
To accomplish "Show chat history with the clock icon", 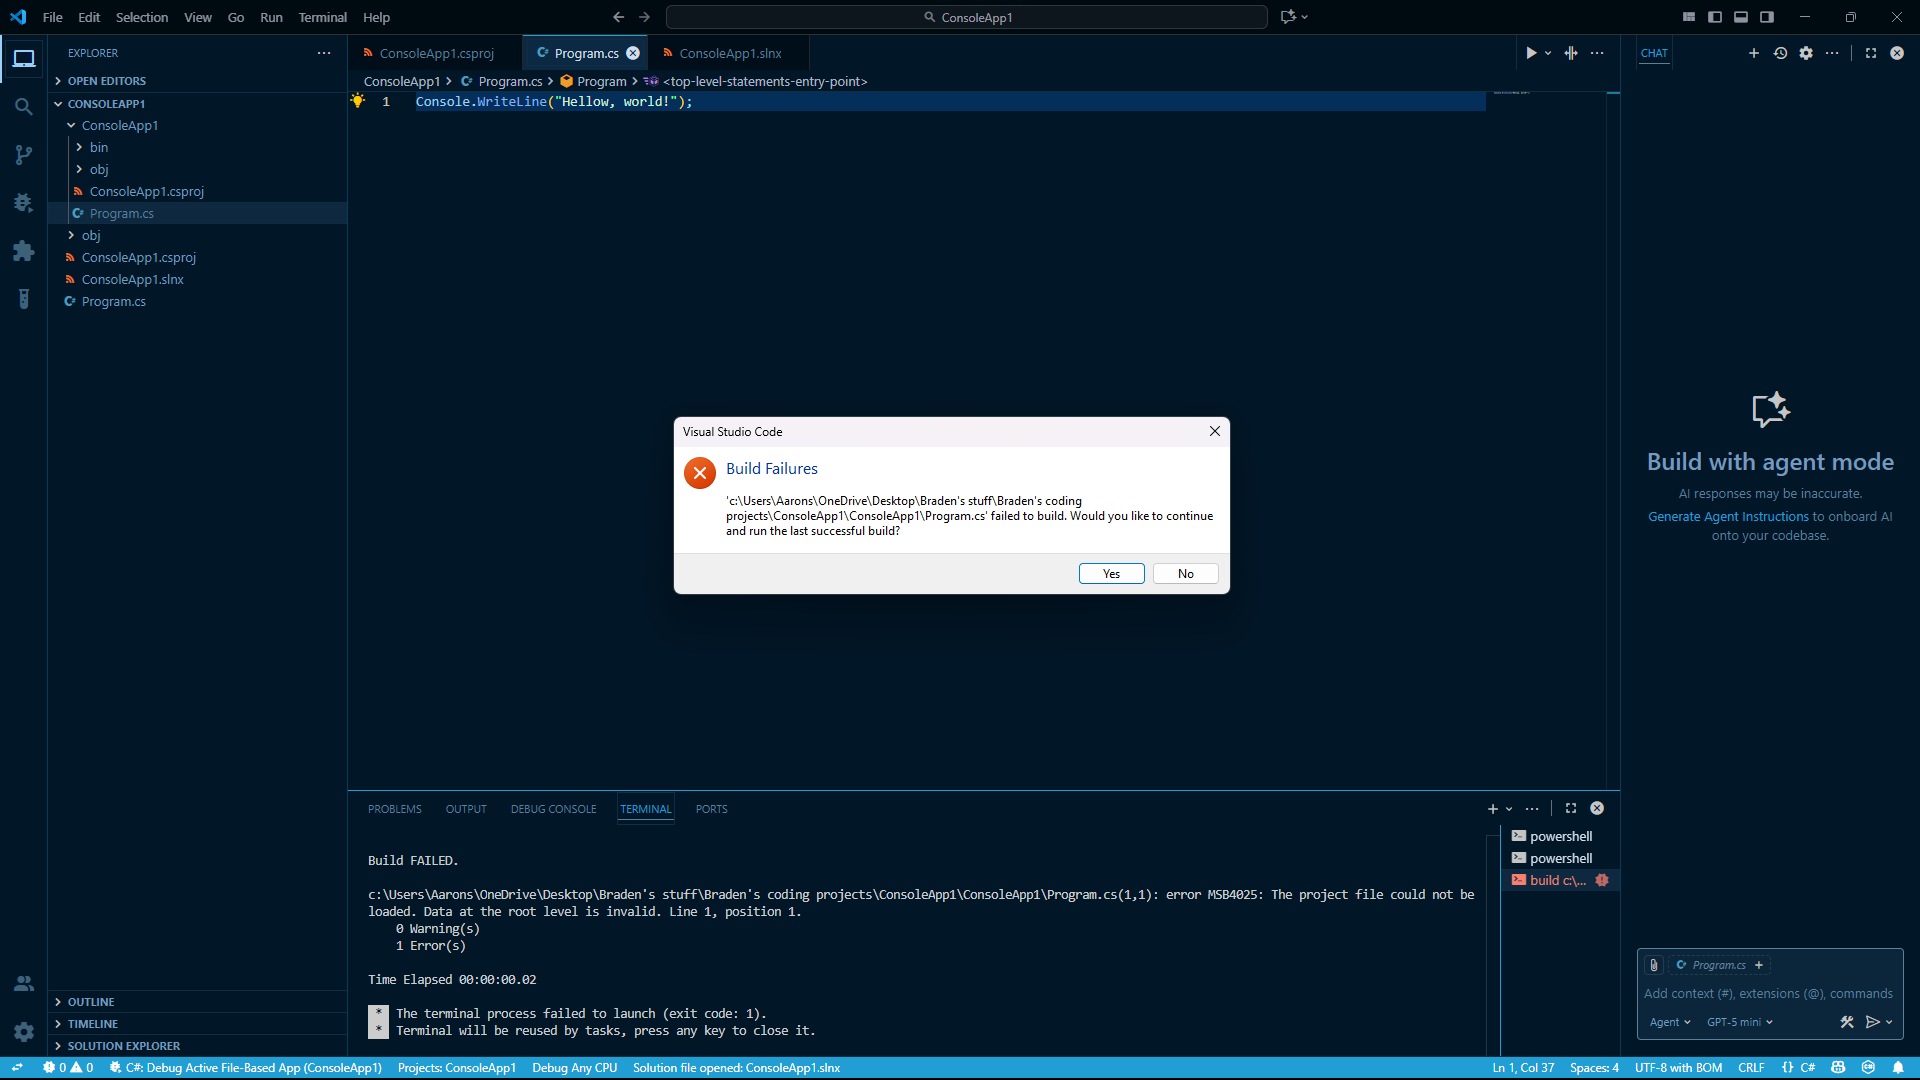I will [1780, 53].
